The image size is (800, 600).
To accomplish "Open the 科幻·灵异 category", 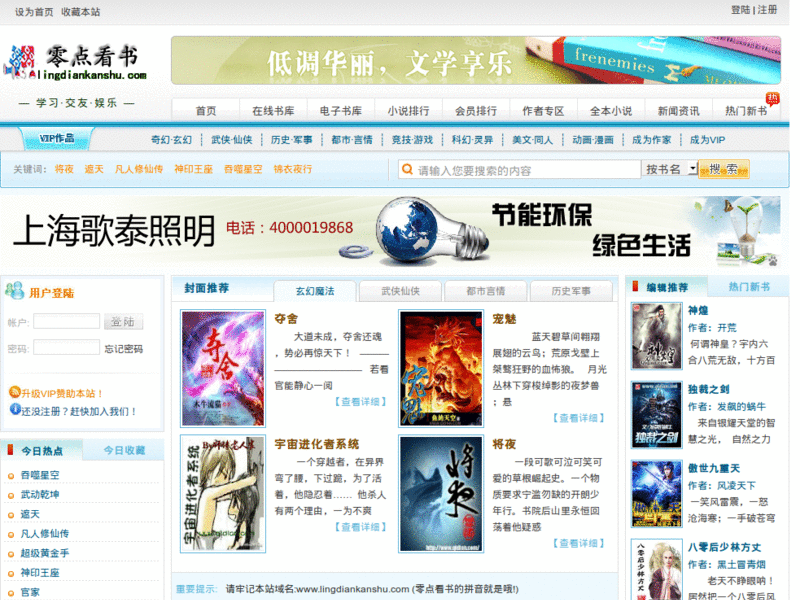I will (x=472, y=140).
